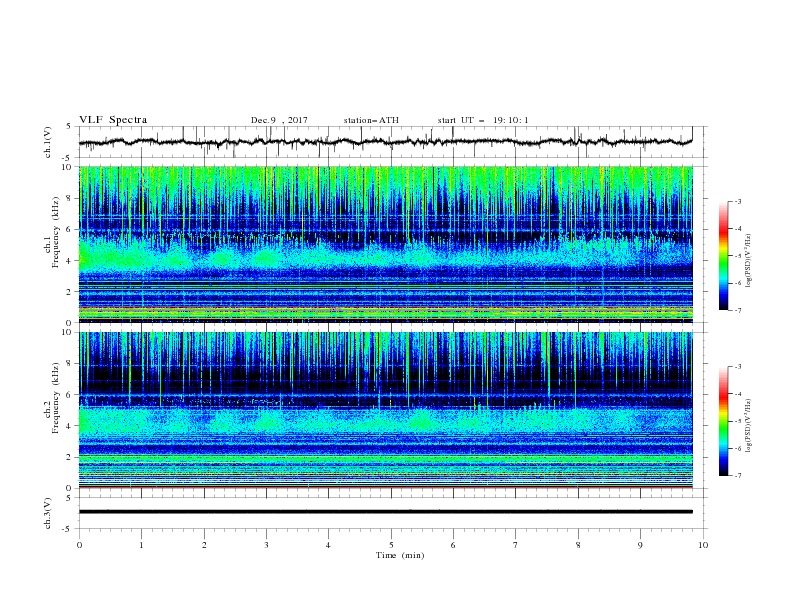Click time axis tick label '5'

[391, 545]
